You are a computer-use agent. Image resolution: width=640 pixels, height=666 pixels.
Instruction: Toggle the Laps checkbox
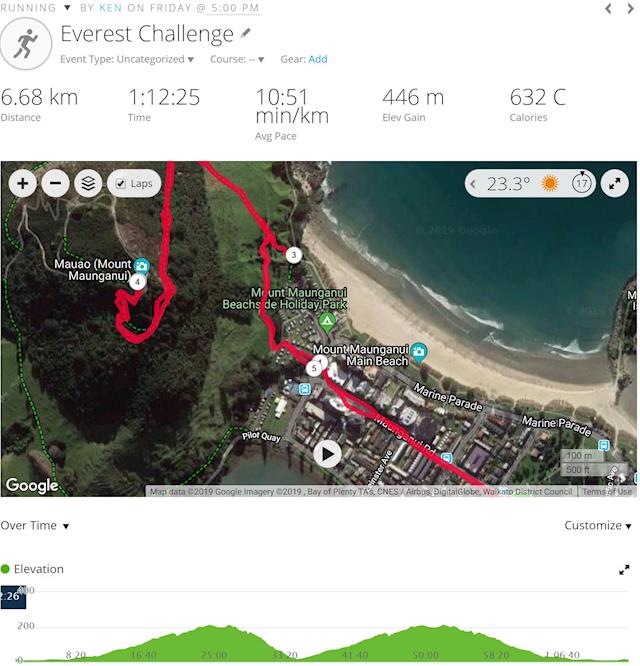coord(121,183)
